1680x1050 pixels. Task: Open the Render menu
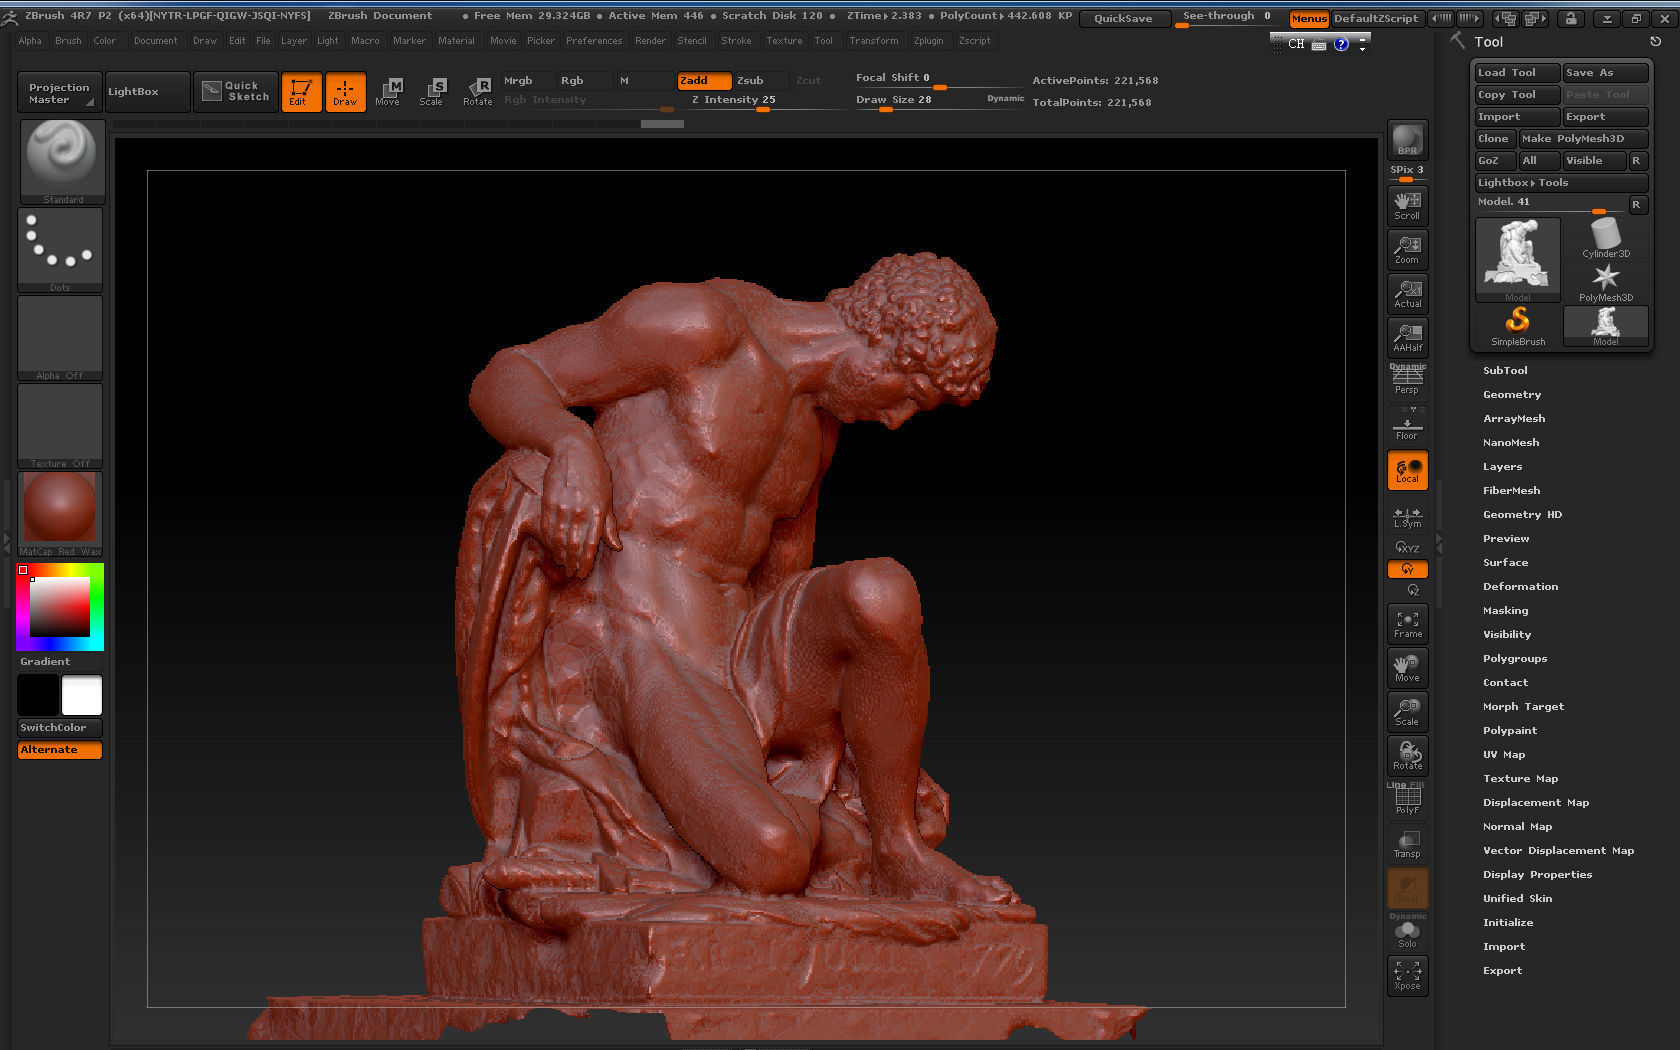pos(650,41)
